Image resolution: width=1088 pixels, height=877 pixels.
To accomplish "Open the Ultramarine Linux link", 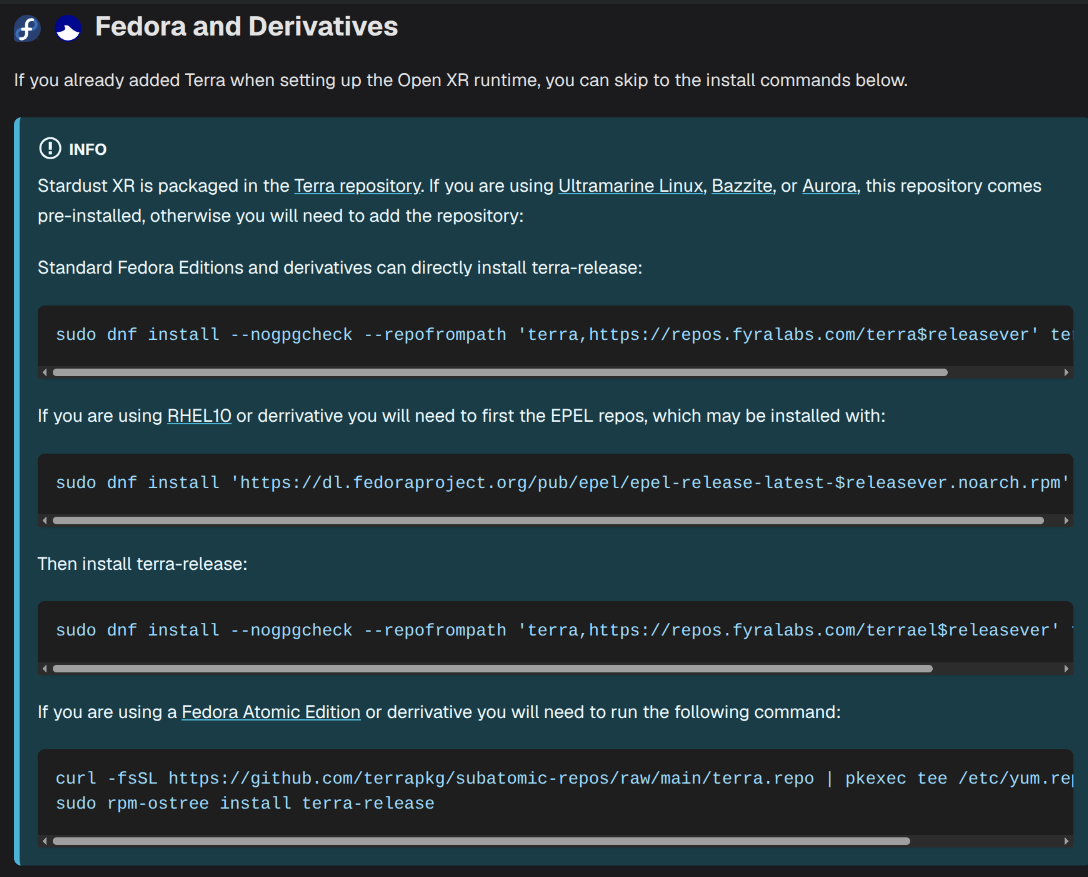I will click(x=630, y=186).
